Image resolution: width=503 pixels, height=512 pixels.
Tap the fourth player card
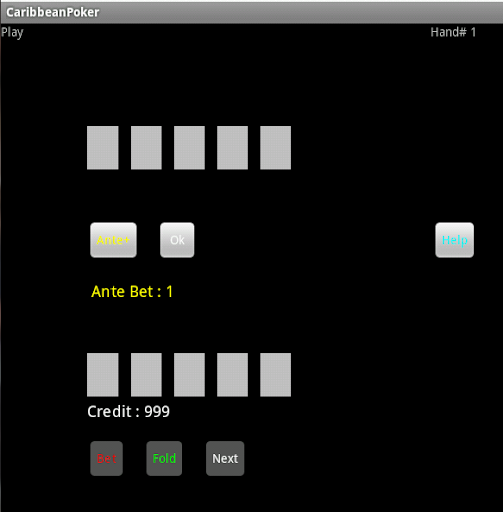(x=232, y=375)
